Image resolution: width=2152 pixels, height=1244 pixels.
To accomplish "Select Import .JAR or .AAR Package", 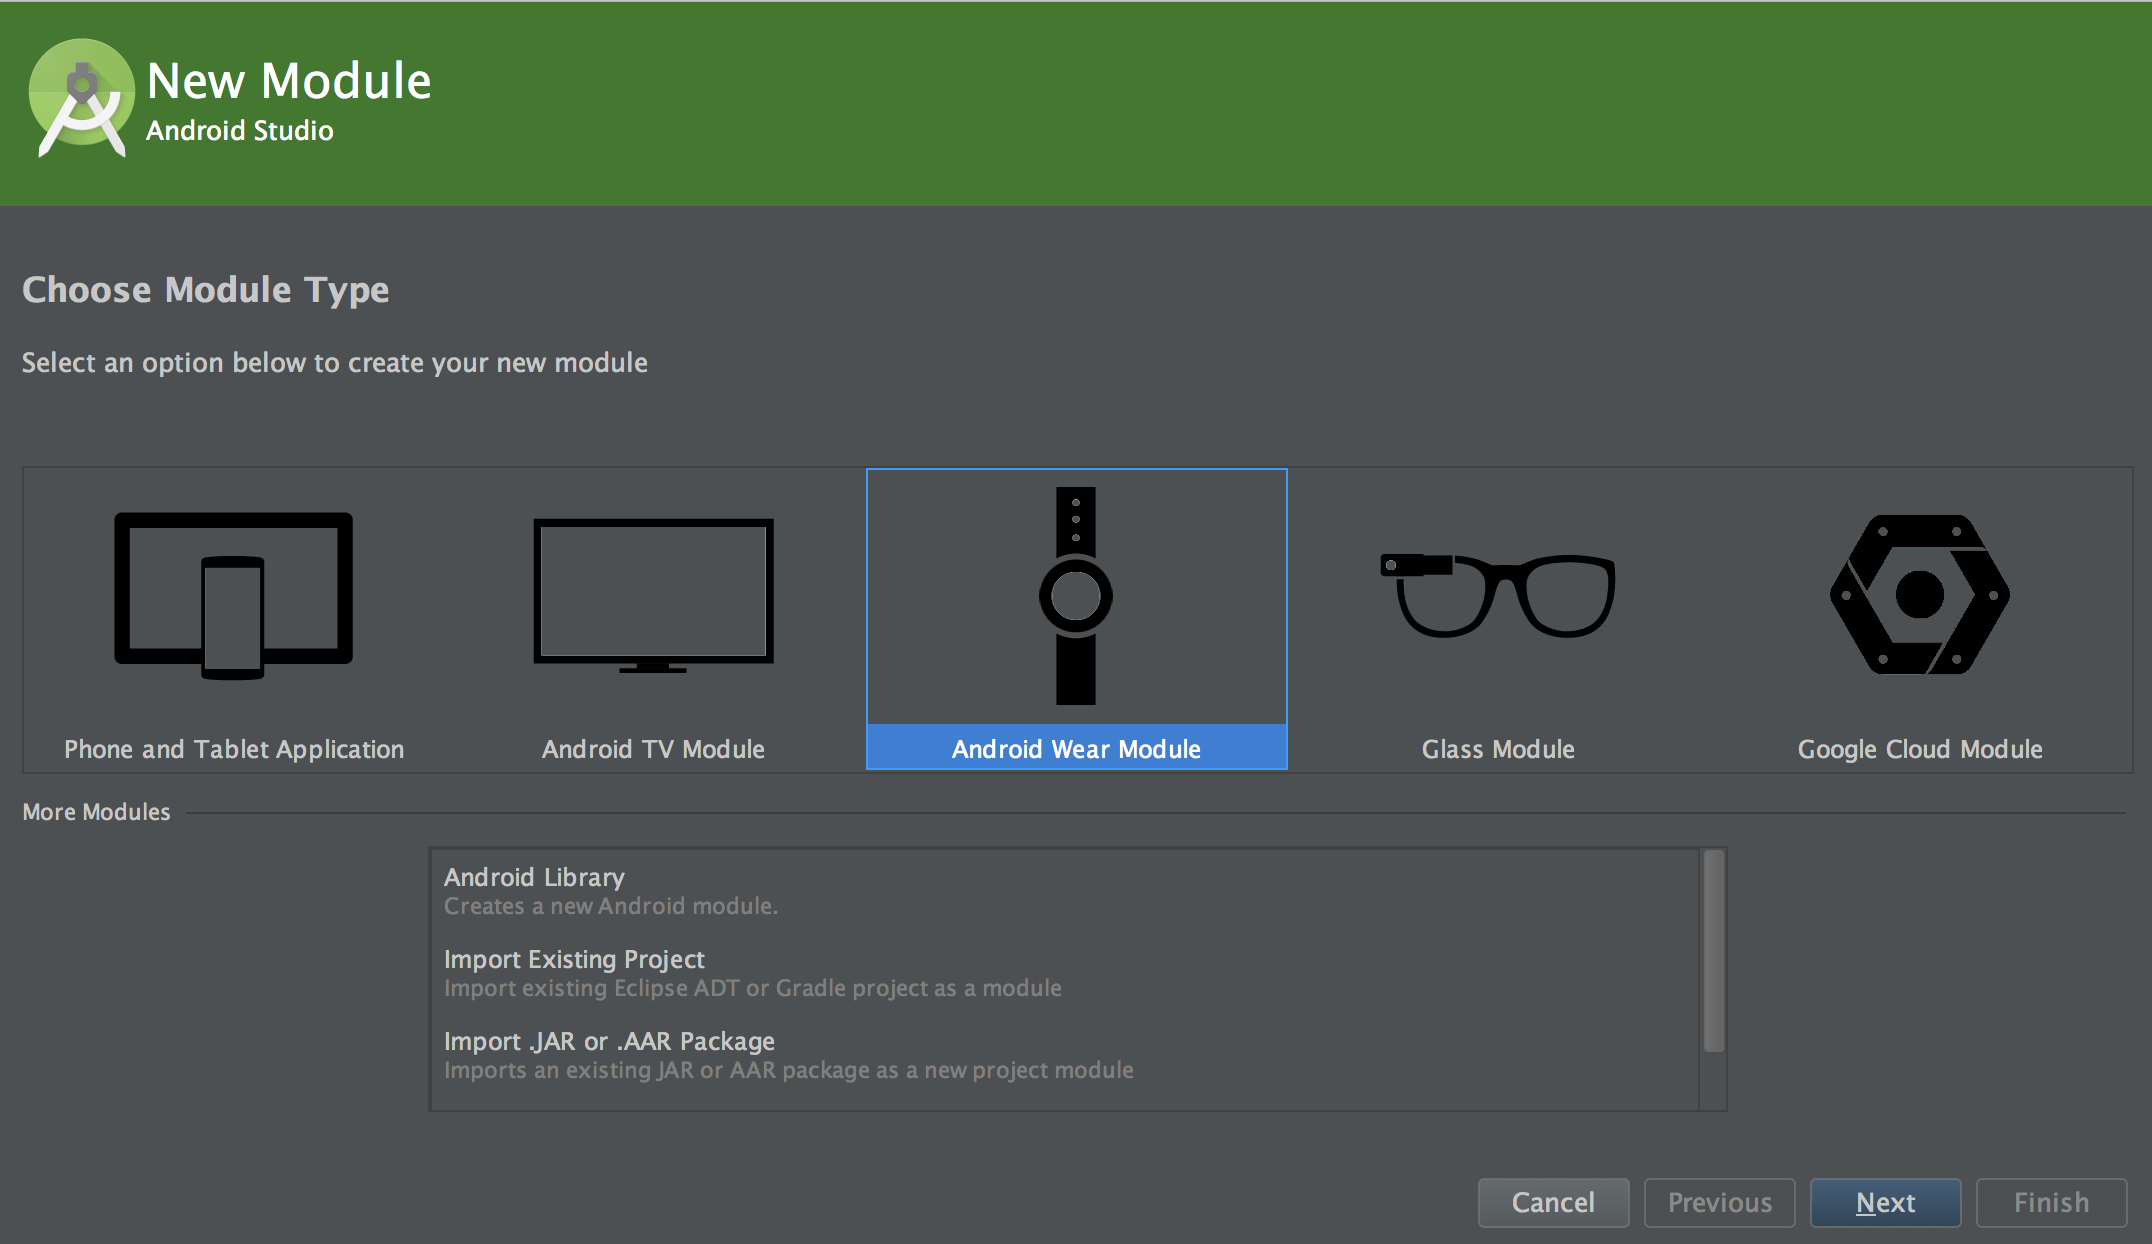I will coord(609,1041).
